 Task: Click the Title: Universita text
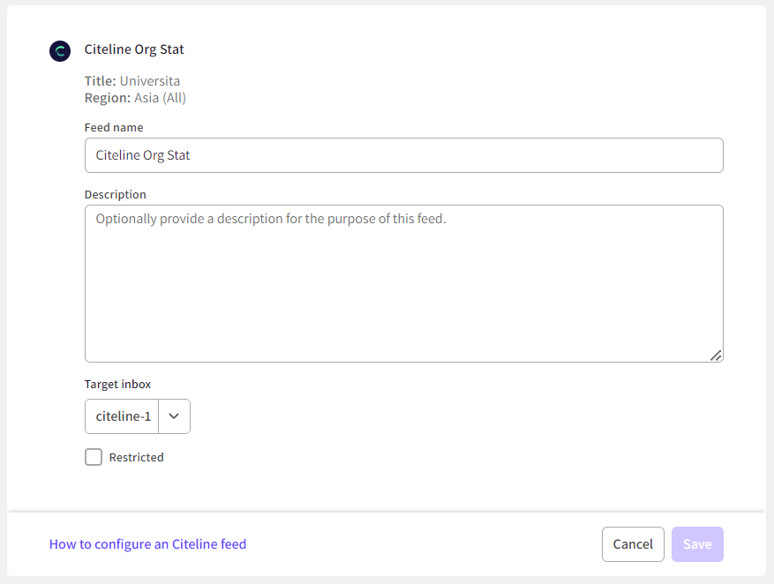[132, 81]
